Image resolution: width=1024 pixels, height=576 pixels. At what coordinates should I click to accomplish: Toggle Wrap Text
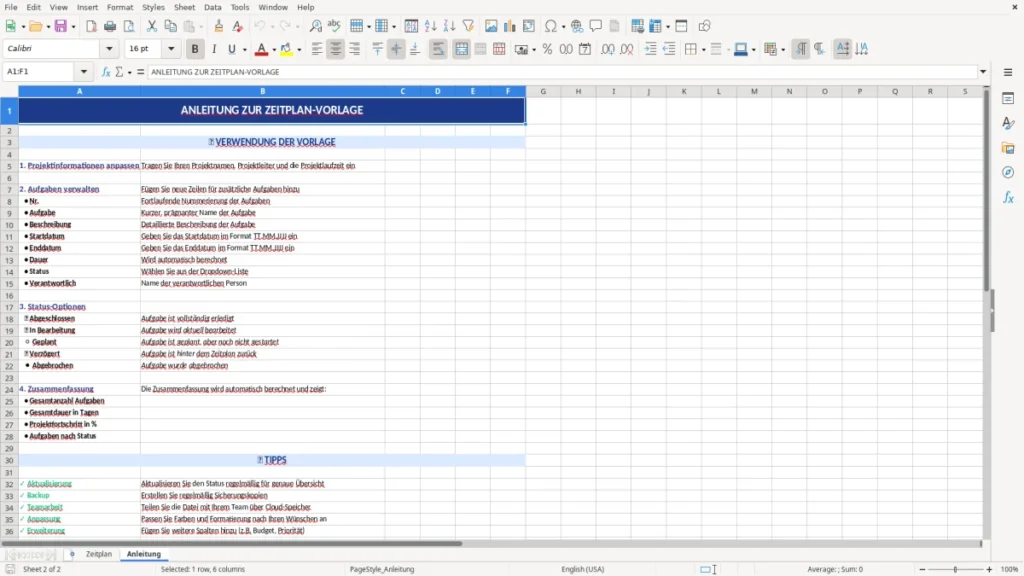point(438,49)
